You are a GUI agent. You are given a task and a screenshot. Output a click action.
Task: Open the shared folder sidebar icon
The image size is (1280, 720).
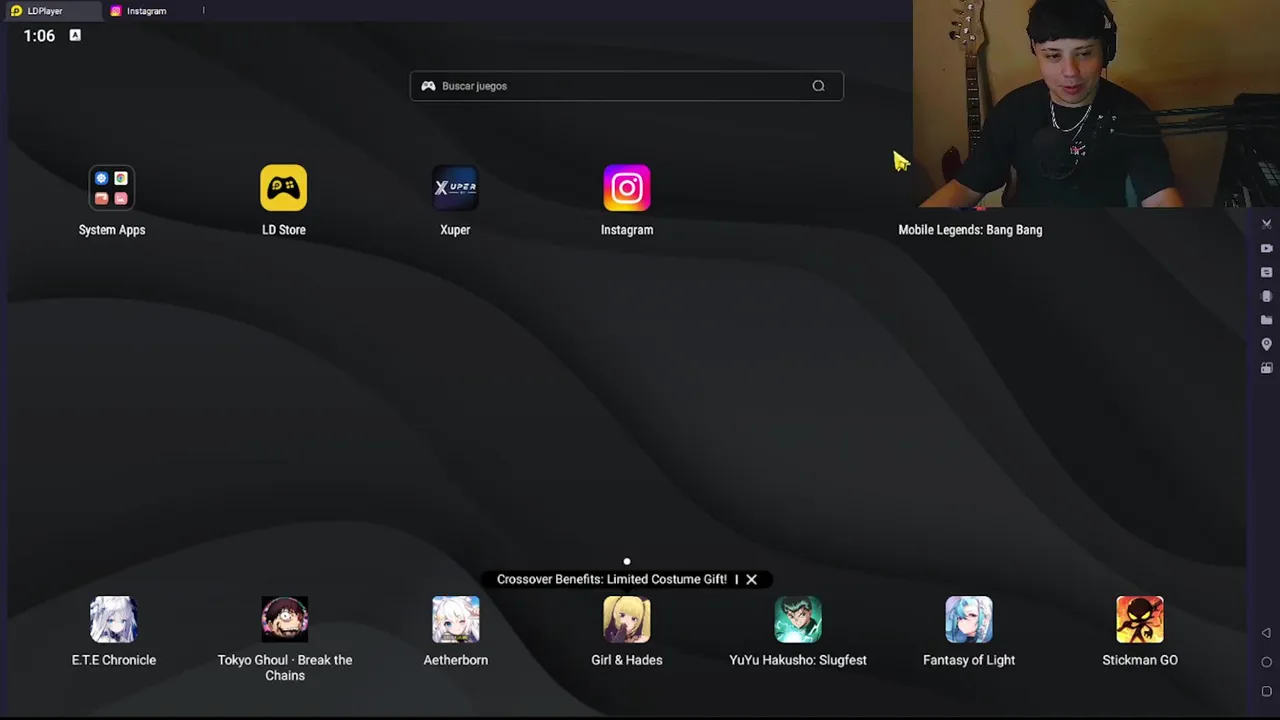pos(1266,320)
